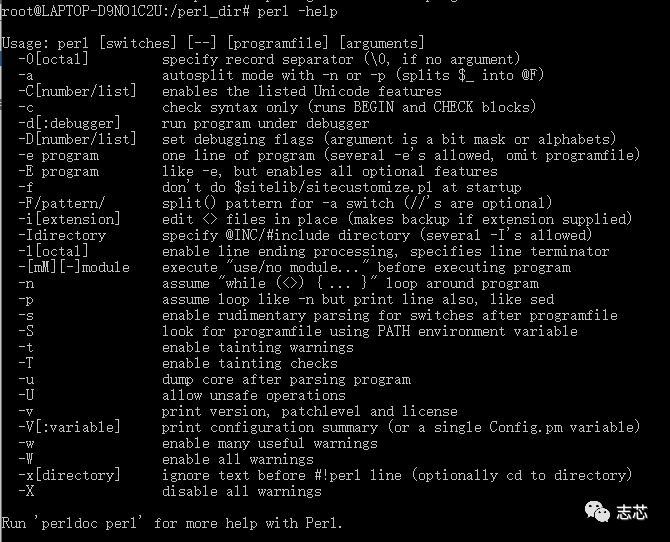Click the 志芯 watermark text

tap(633, 510)
